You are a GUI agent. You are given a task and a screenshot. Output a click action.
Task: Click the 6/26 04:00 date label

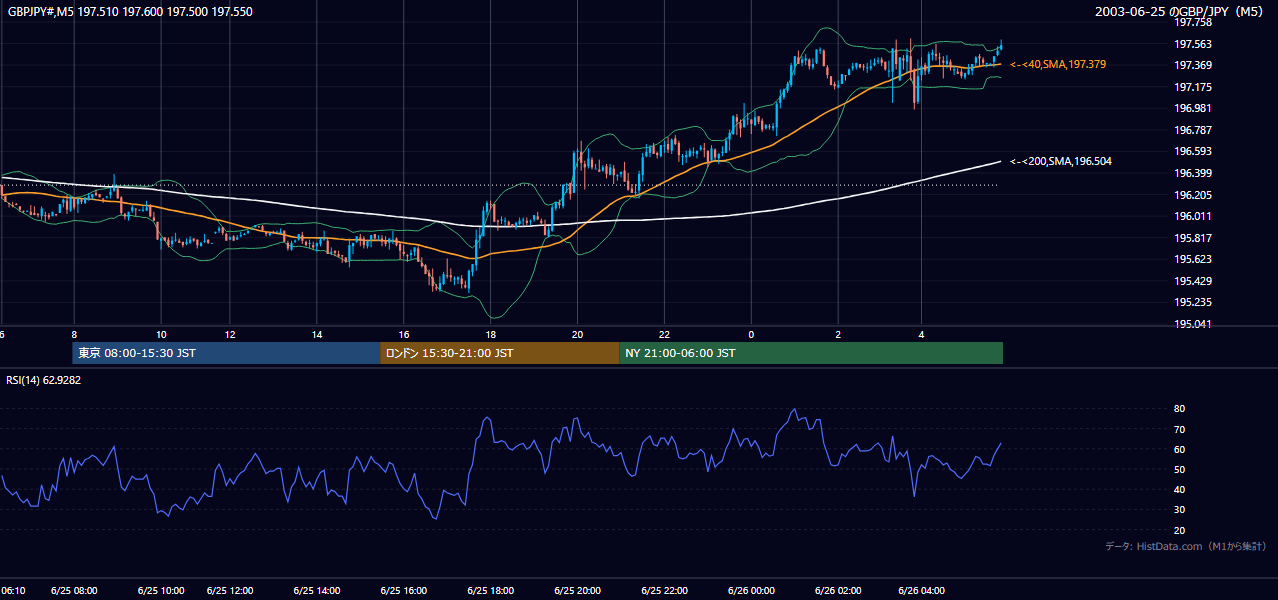[x=923, y=591]
